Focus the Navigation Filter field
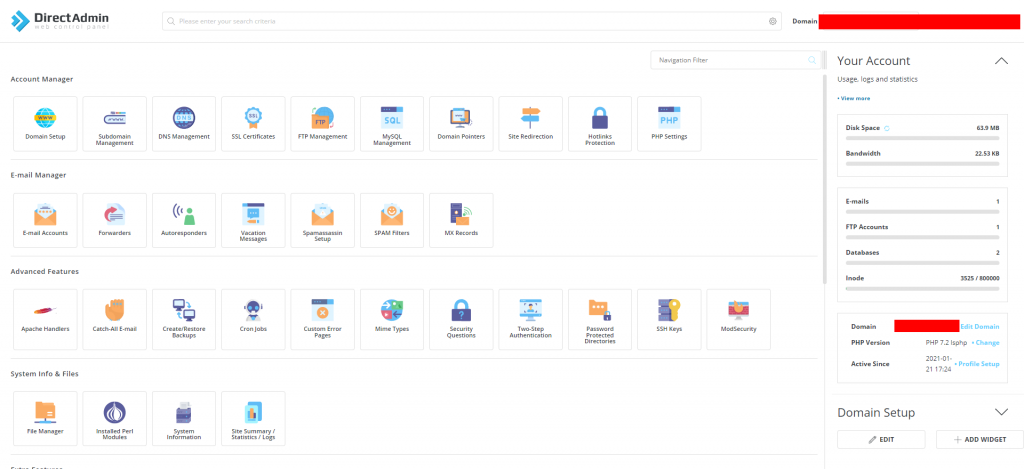The width and height of the screenshot is (1024, 469). [x=735, y=60]
